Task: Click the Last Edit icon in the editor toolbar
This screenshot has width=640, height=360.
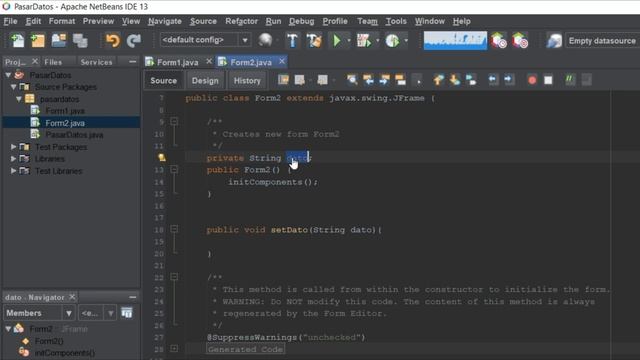Action: coord(283,80)
